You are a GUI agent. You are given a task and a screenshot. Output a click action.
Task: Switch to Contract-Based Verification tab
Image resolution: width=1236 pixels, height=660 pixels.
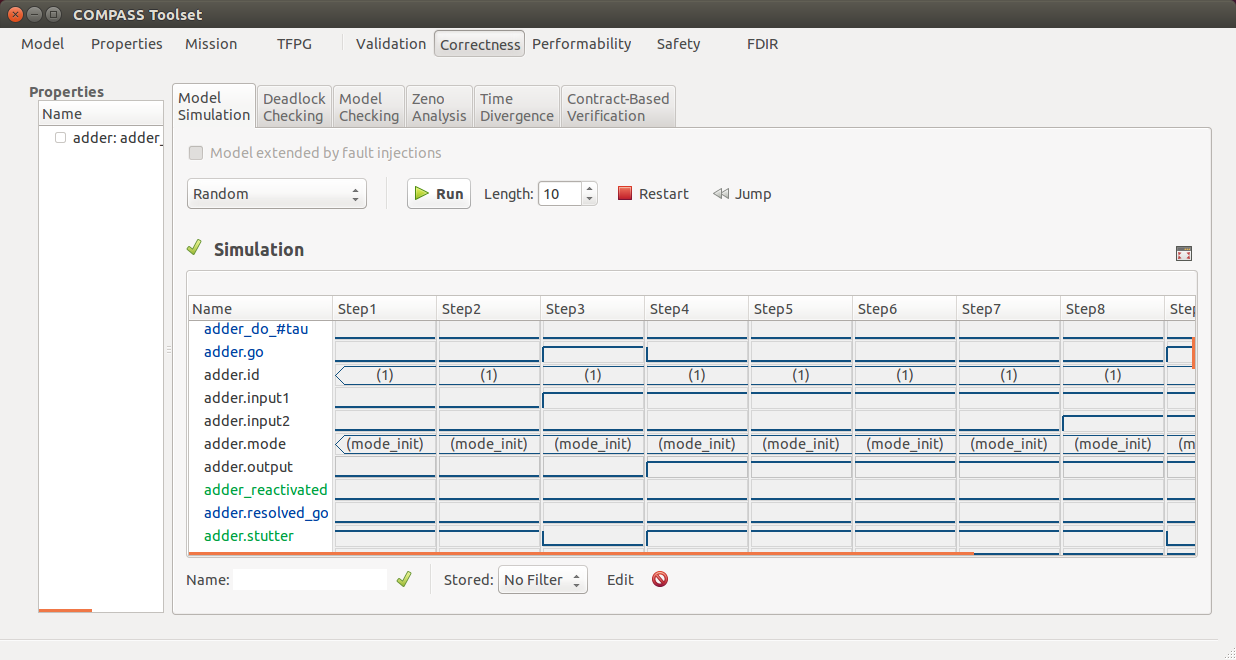619,107
